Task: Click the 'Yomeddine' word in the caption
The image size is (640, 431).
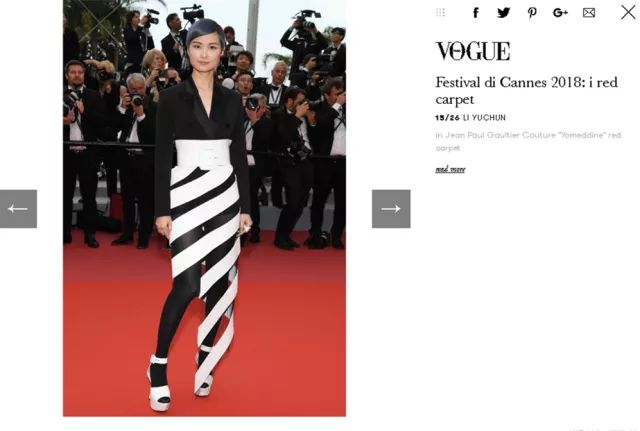Action: coord(582,135)
